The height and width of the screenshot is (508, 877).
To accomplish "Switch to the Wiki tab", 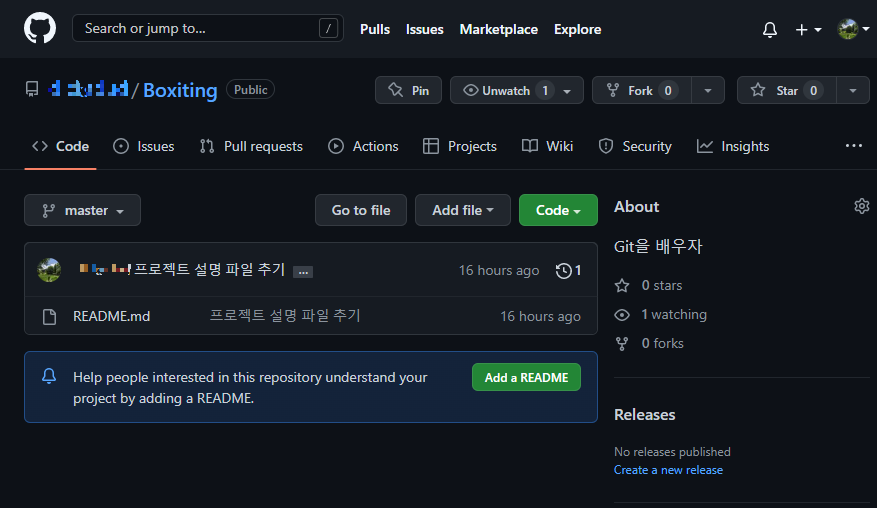I will pos(547,147).
